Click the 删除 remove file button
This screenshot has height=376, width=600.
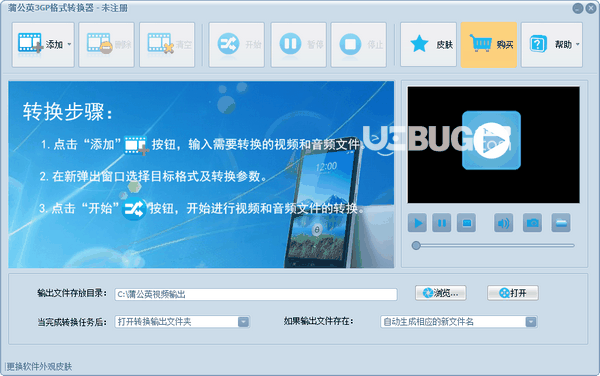point(106,45)
